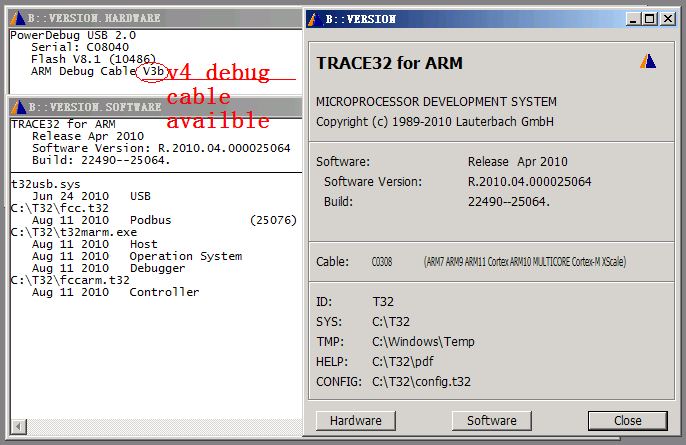Click 'Jun 24 2010 USB' line
This screenshot has height=445, width=686.
click(91, 196)
